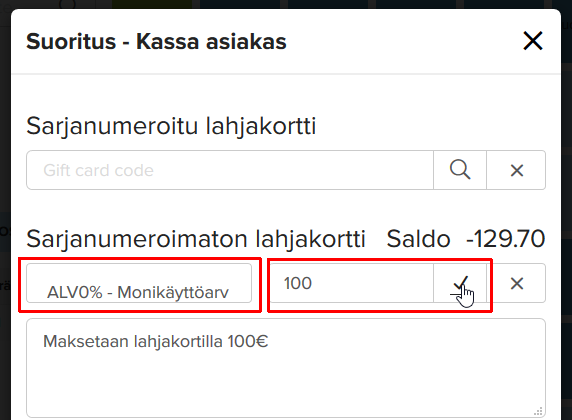Select the Saldo label
This screenshot has width=572, height=420.
(418, 239)
